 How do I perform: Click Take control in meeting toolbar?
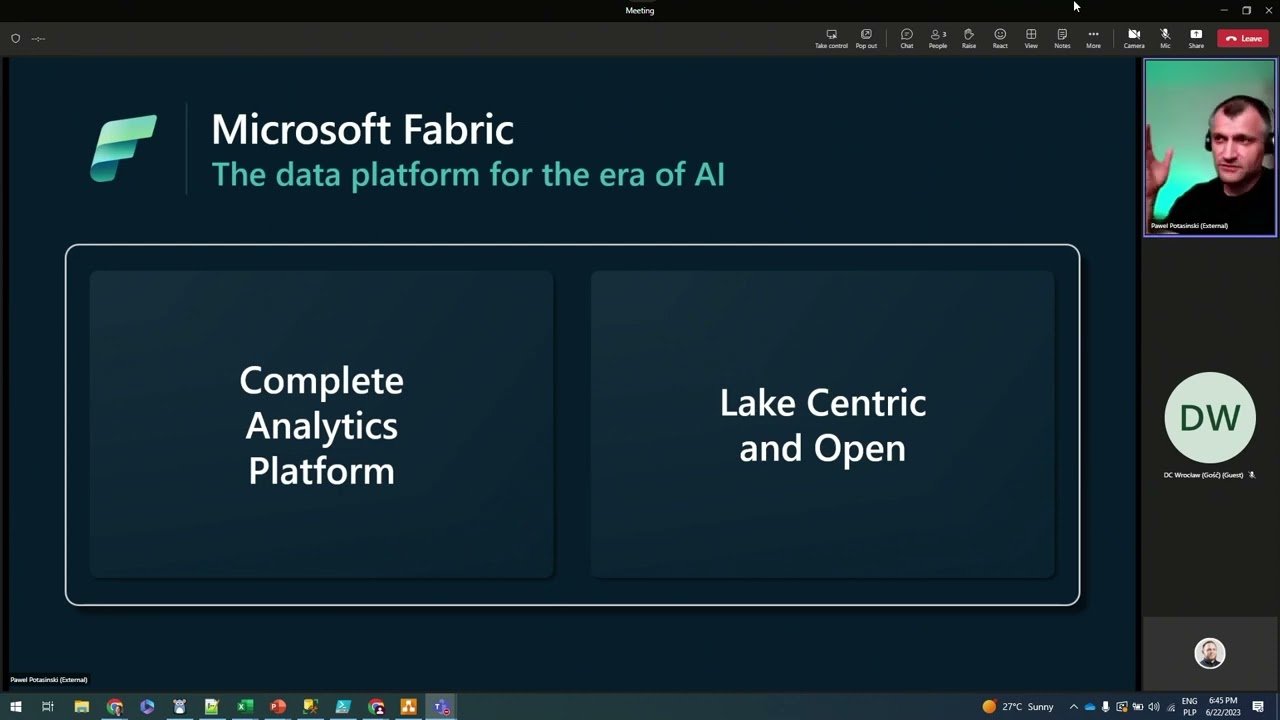coord(831,38)
